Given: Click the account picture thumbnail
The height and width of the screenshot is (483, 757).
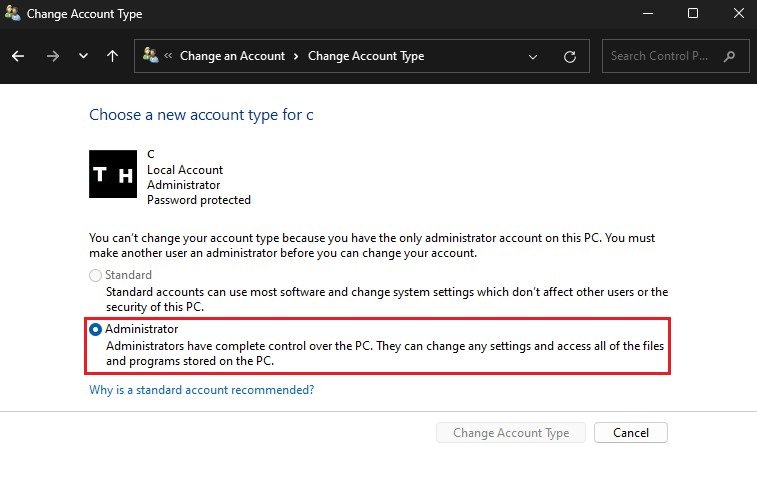Looking at the screenshot, I should (x=113, y=175).
